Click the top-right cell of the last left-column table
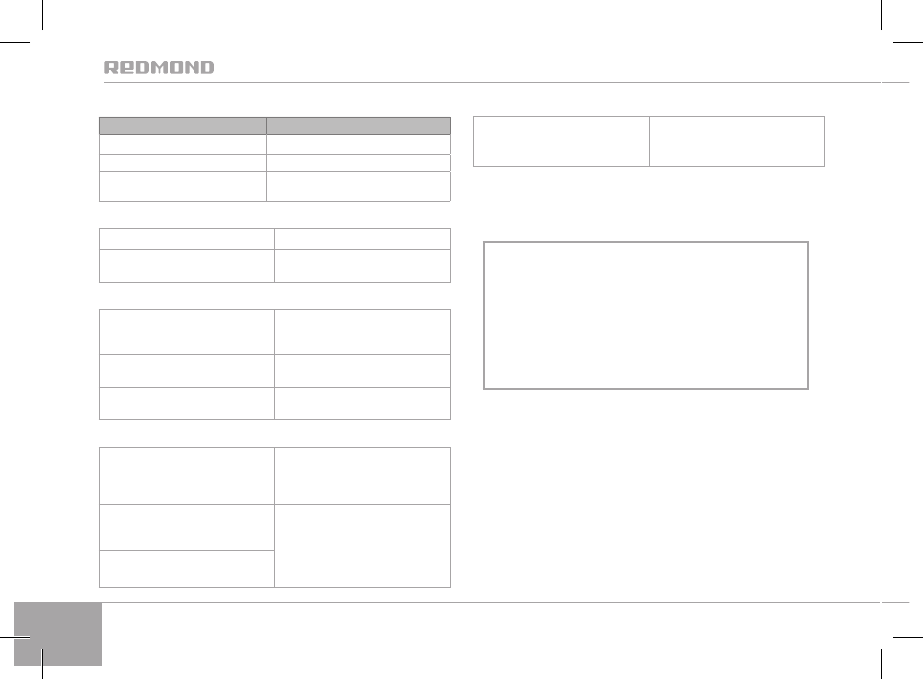The image size is (923, 679). click(362, 475)
